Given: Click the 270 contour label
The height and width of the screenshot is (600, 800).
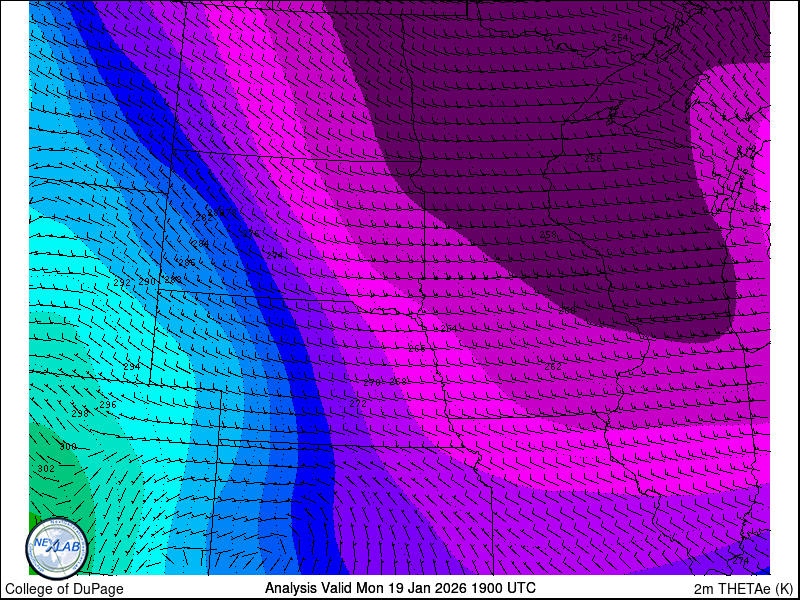Looking at the screenshot, I should (372, 382).
